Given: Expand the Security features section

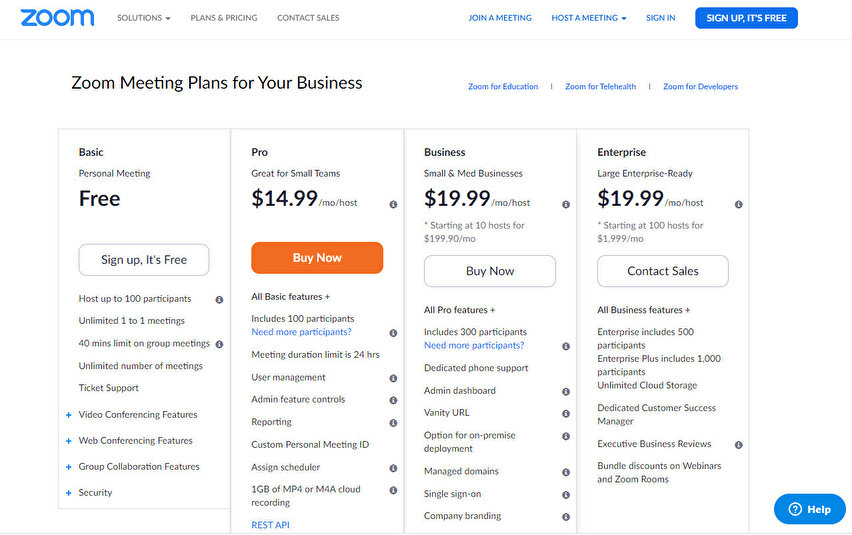Looking at the screenshot, I should [95, 493].
